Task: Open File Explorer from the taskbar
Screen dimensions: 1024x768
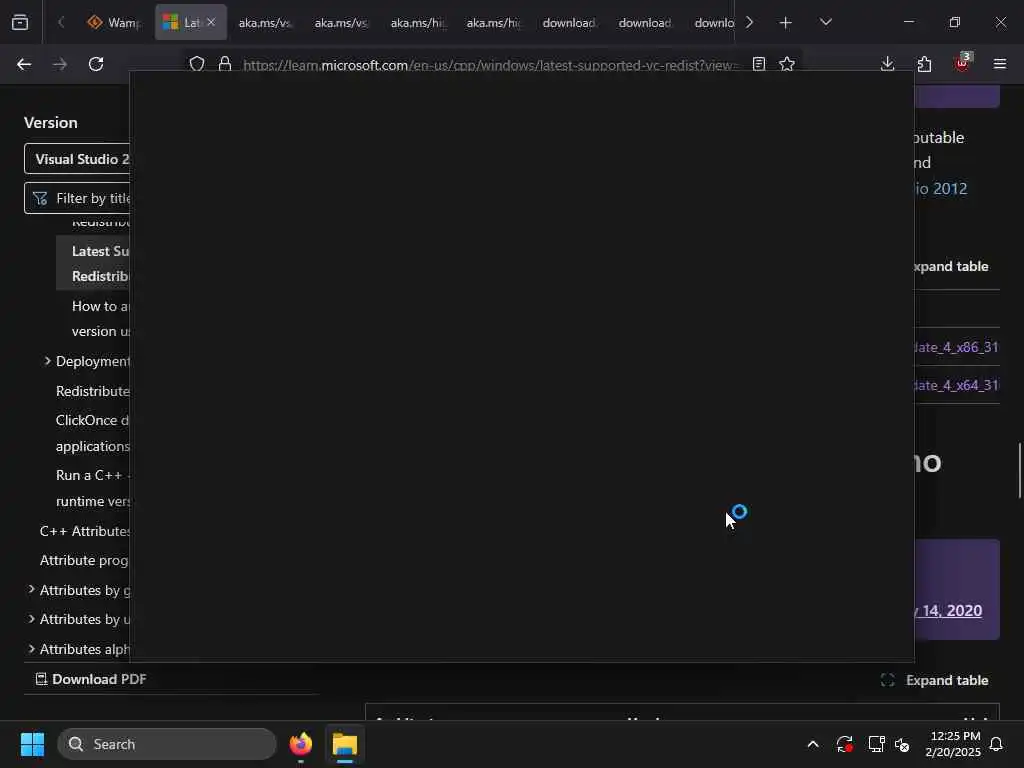Action: point(345,744)
